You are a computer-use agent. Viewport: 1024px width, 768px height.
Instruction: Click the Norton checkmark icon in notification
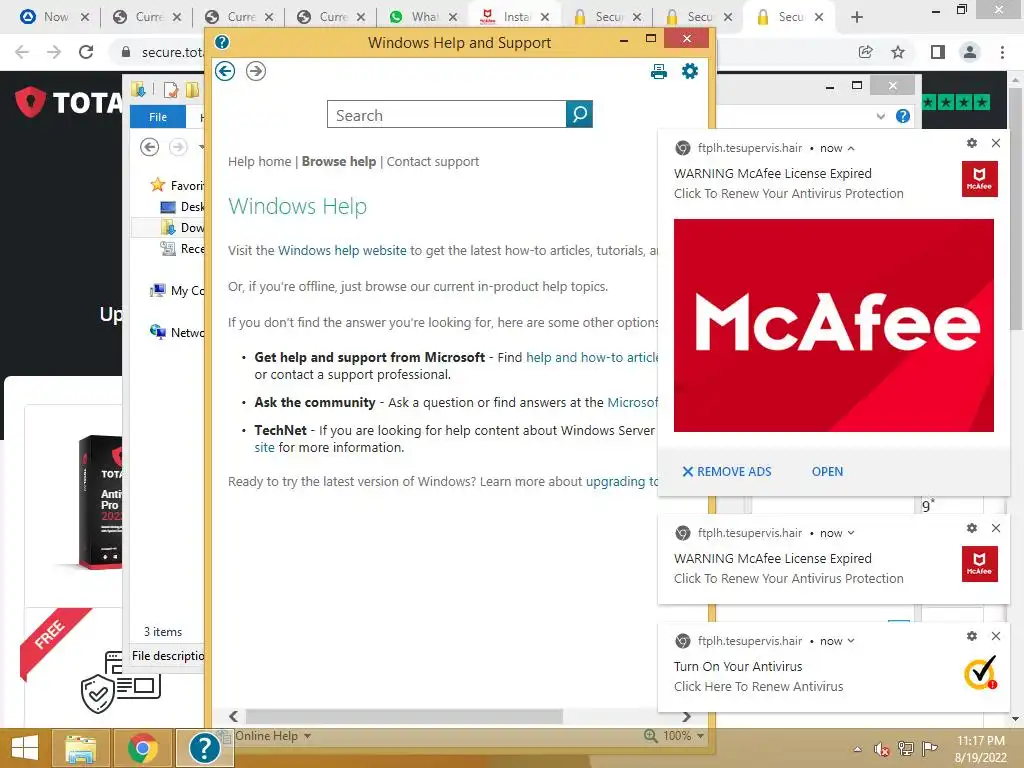pyautogui.click(x=980, y=672)
